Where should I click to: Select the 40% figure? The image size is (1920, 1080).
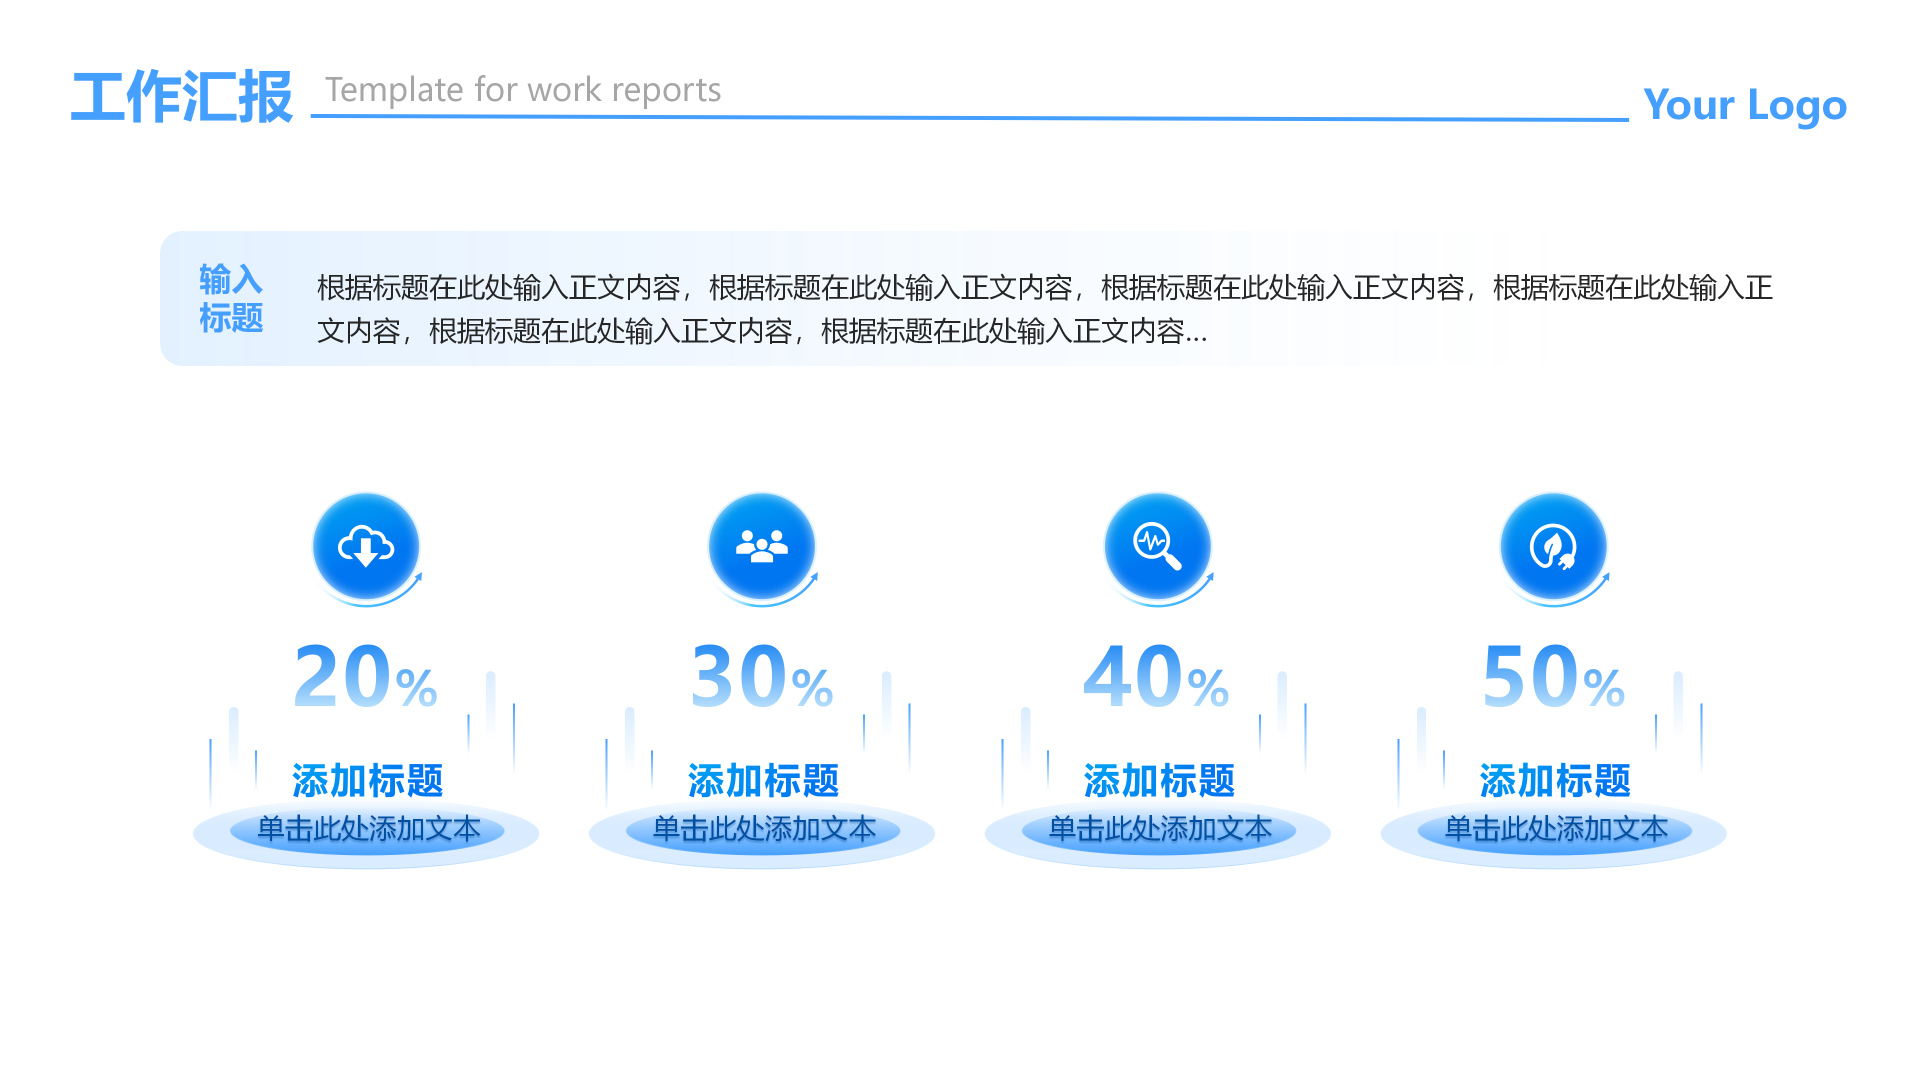click(x=1157, y=678)
